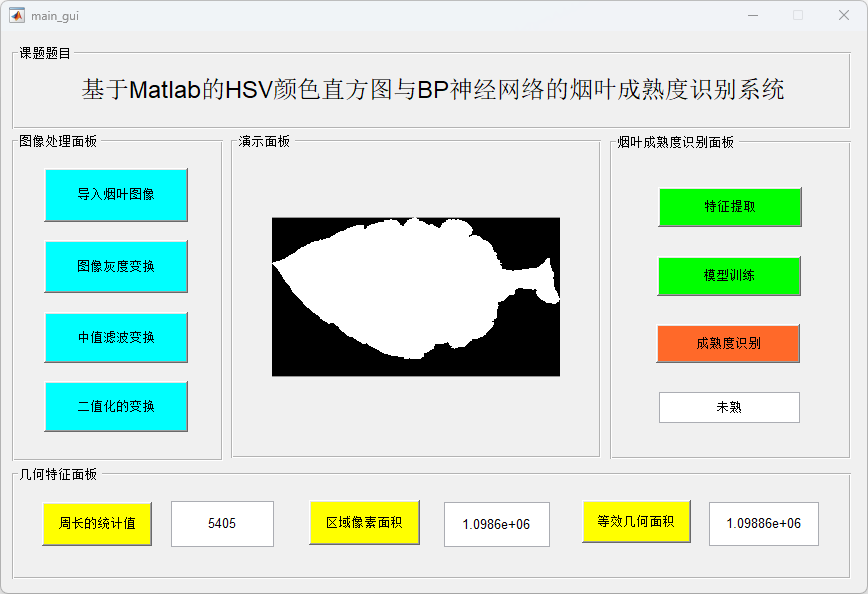
Task: Click the main_gui window title
Action: pyautogui.click(x=55, y=16)
